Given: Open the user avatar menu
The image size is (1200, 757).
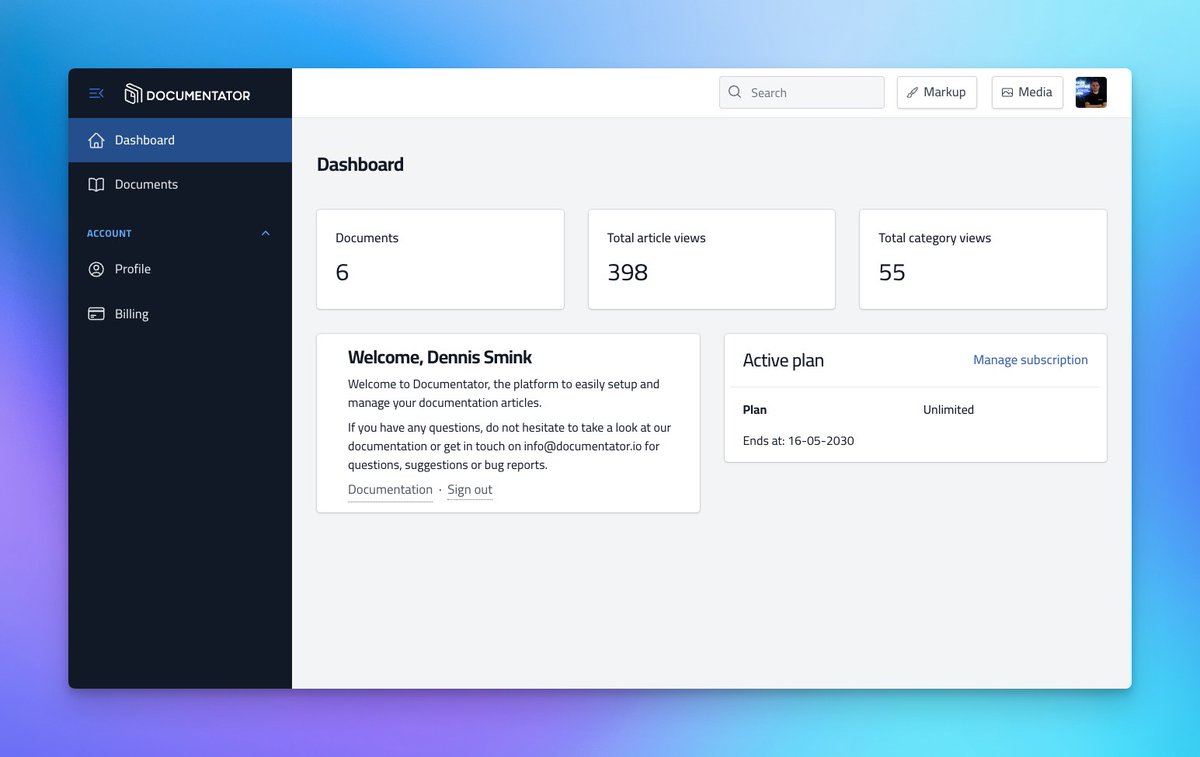Looking at the screenshot, I should pyautogui.click(x=1090, y=92).
